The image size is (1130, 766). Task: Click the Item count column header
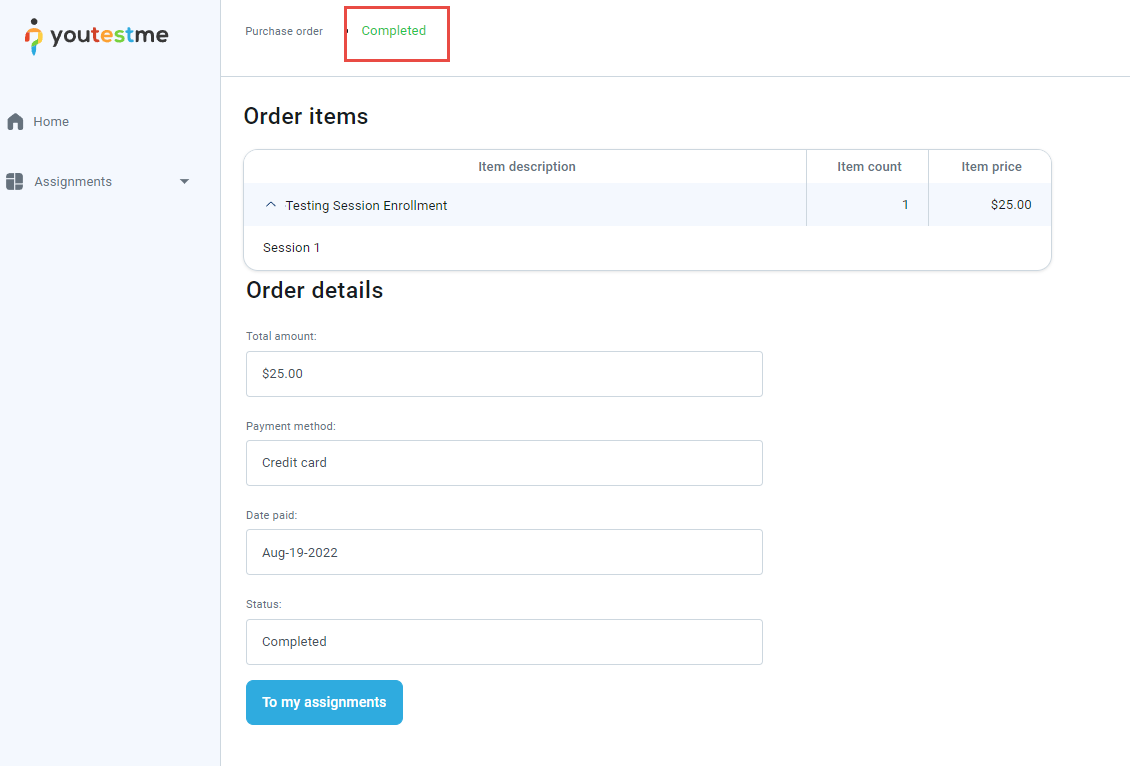[x=869, y=167]
